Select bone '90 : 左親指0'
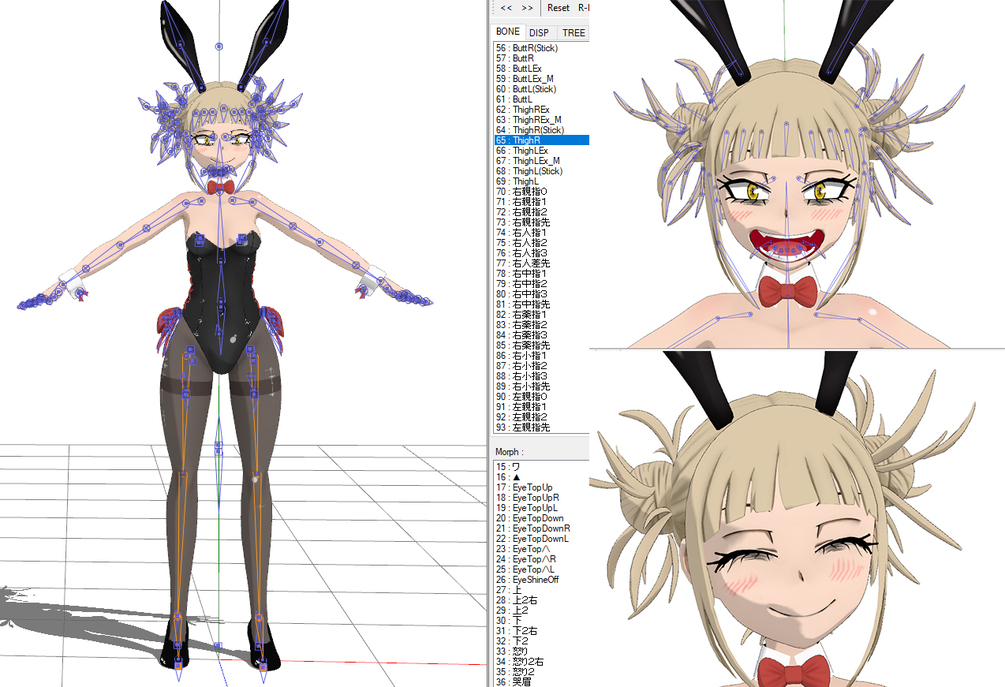Screen dimensions: 1005x687 click(542, 397)
